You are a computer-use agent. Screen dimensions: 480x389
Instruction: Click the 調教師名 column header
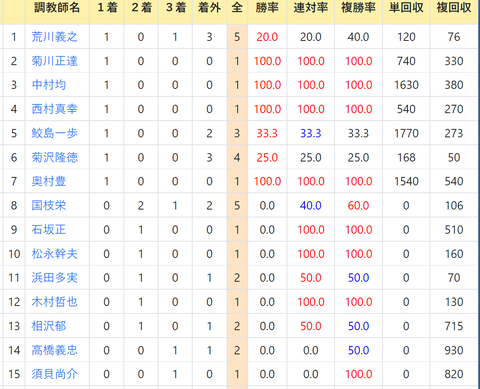point(57,7)
